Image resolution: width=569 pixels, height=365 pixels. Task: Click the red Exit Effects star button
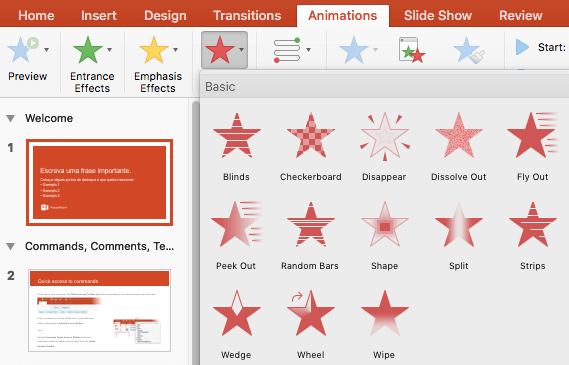point(220,50)
